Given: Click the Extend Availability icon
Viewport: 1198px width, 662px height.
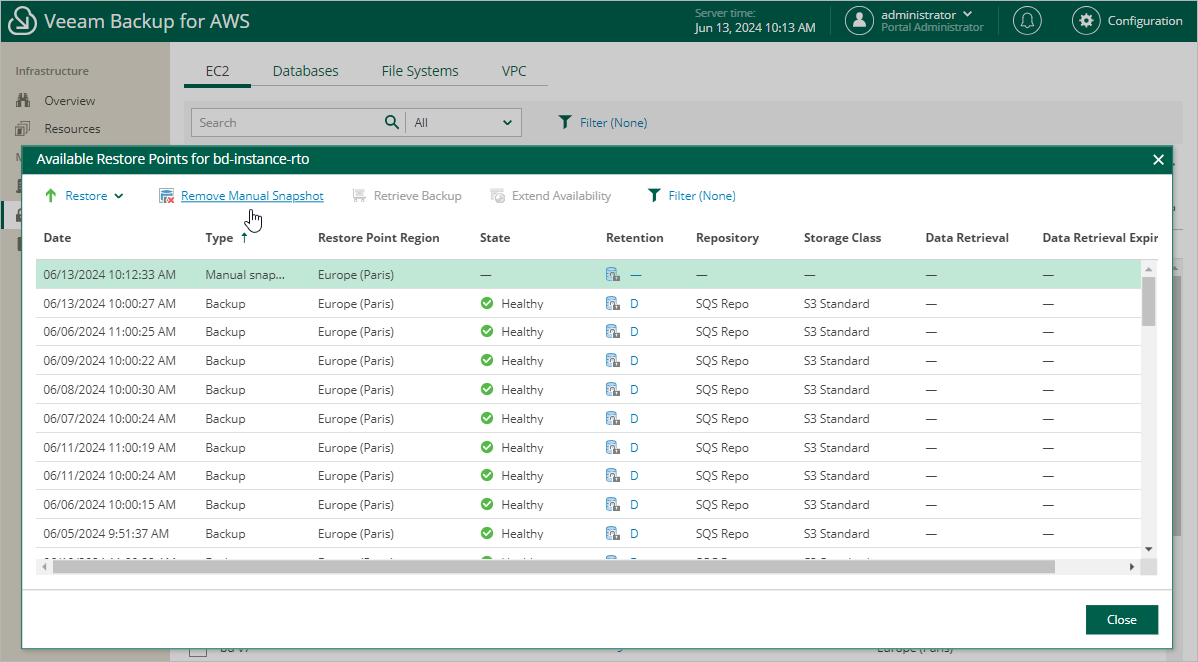Looking at the screenshot, I should tap(497, 196).
